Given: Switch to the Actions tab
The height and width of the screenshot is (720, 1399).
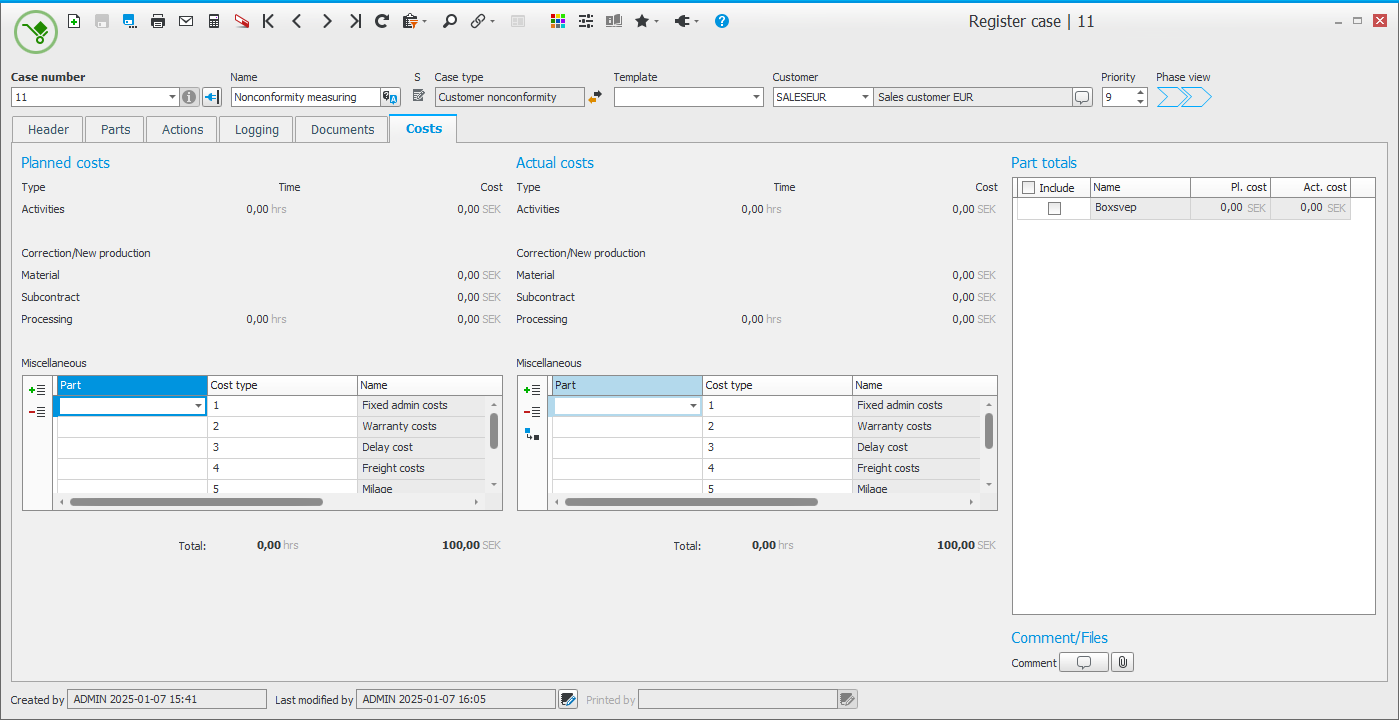Looking at the screenshot, I should [182, 129].
